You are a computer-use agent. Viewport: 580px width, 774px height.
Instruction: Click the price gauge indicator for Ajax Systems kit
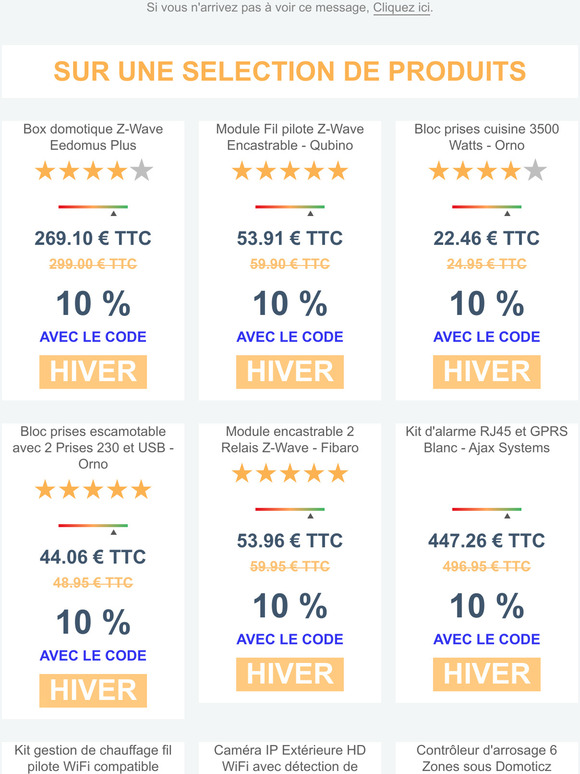487,512
